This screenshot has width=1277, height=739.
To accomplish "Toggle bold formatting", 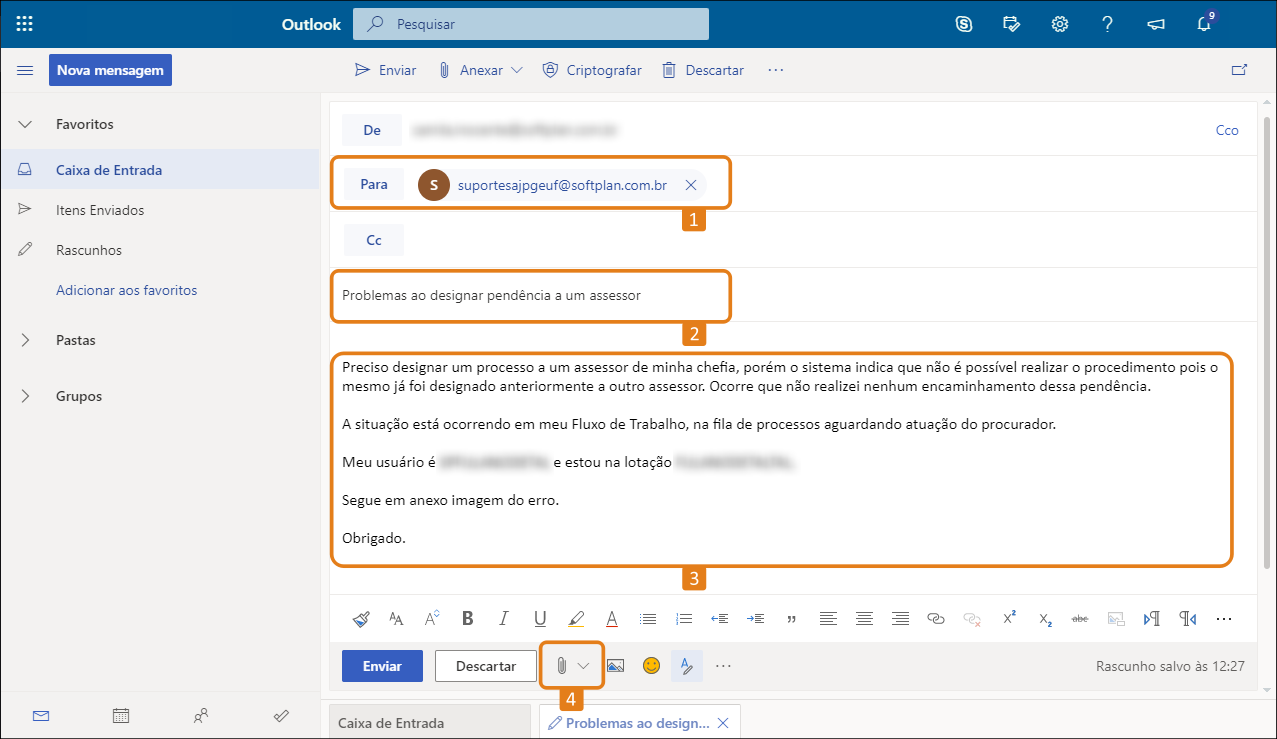I will point(467,619).
